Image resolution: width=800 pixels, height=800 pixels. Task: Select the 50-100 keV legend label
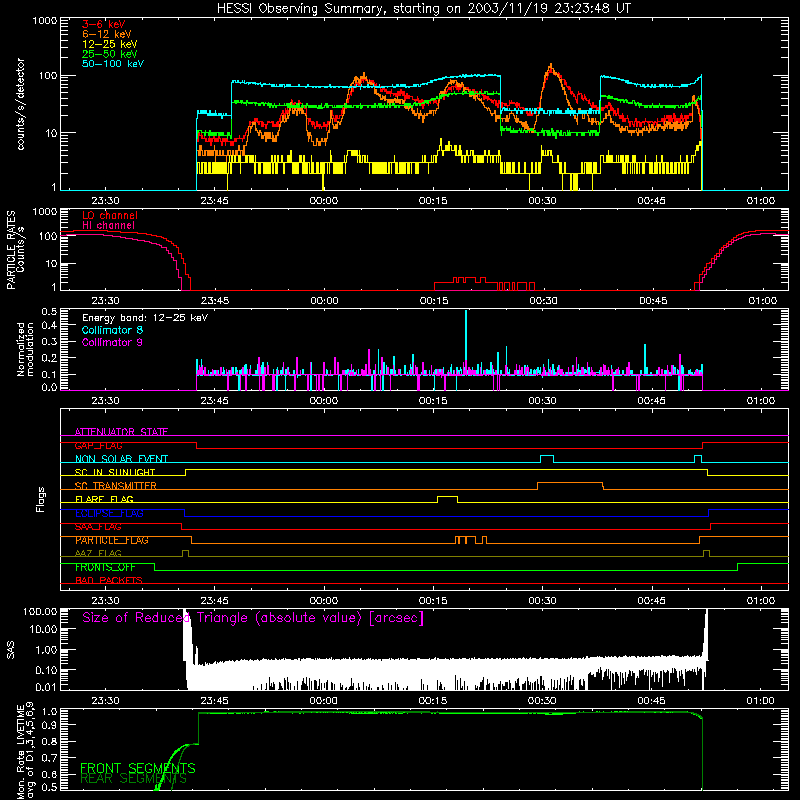point(113,64)
